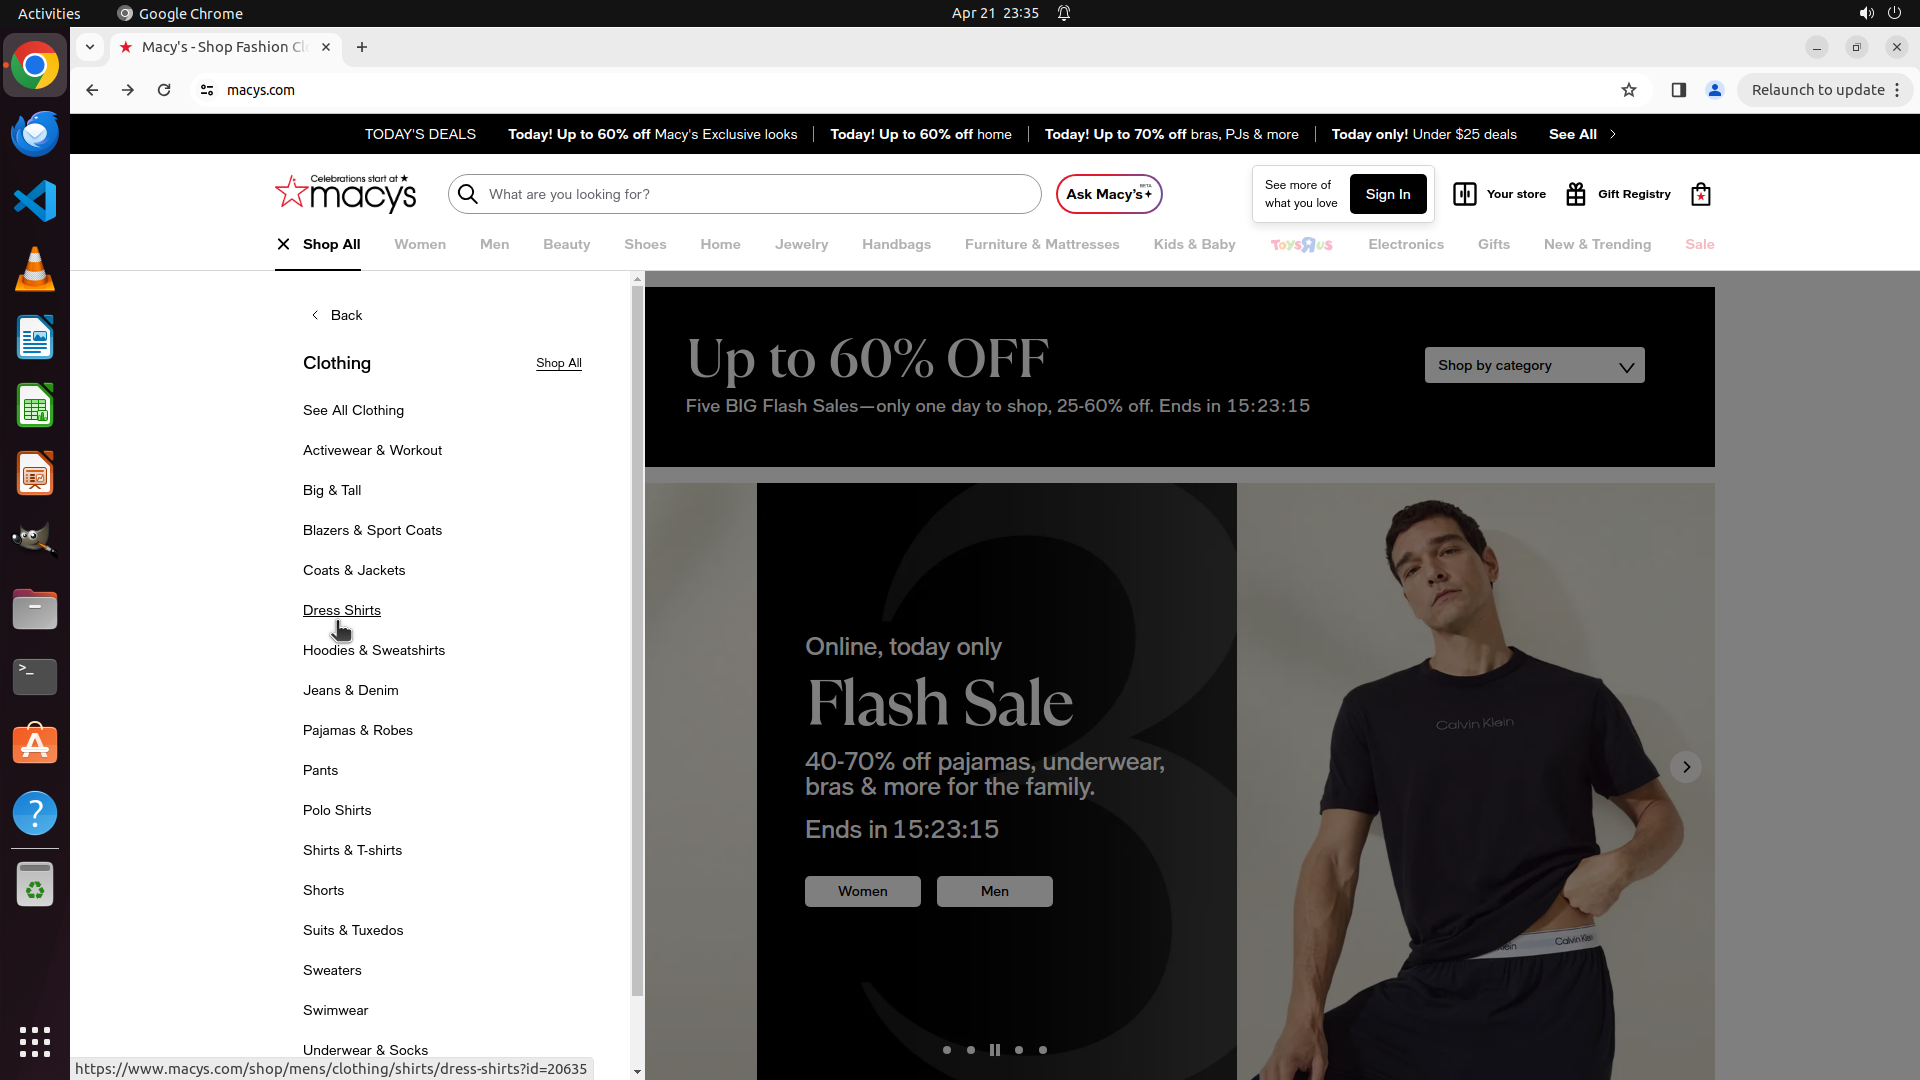Expand the Shop by category dropdown

tap(1534, 365)
